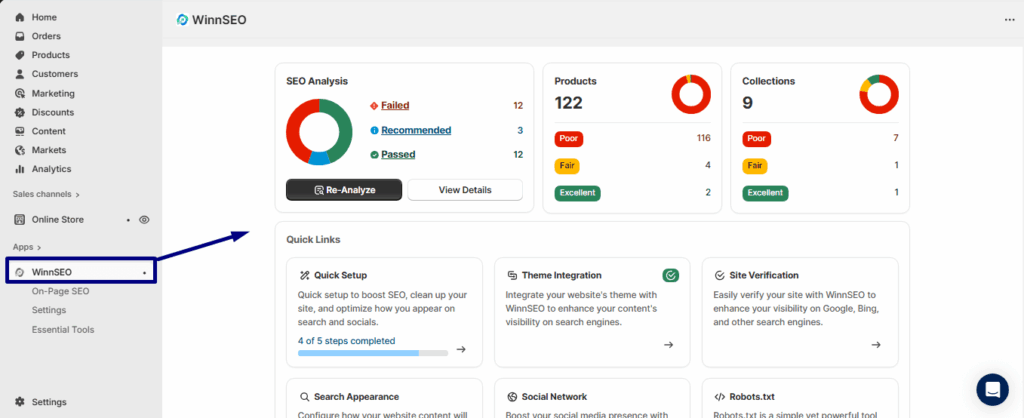Click the Markets globe icon
The width and height of the screenshot is (1024, 418).
20,150
